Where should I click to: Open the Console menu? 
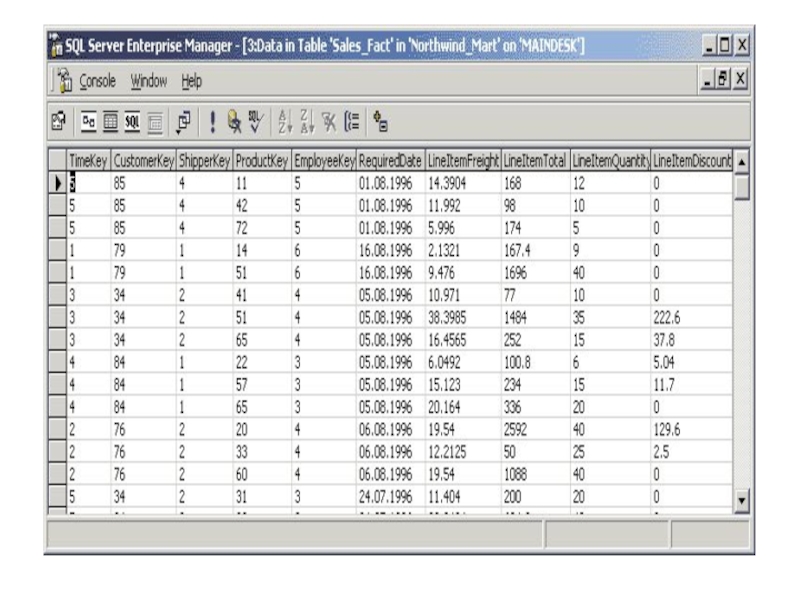coord(97,81)
